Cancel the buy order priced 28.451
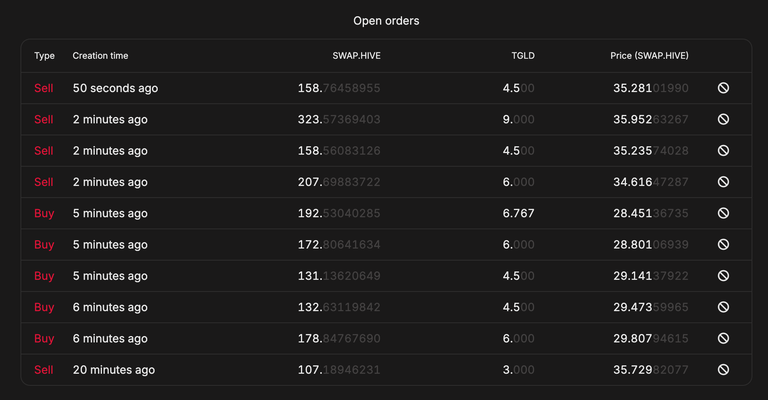The image size is (768, 400). point(723,213)
